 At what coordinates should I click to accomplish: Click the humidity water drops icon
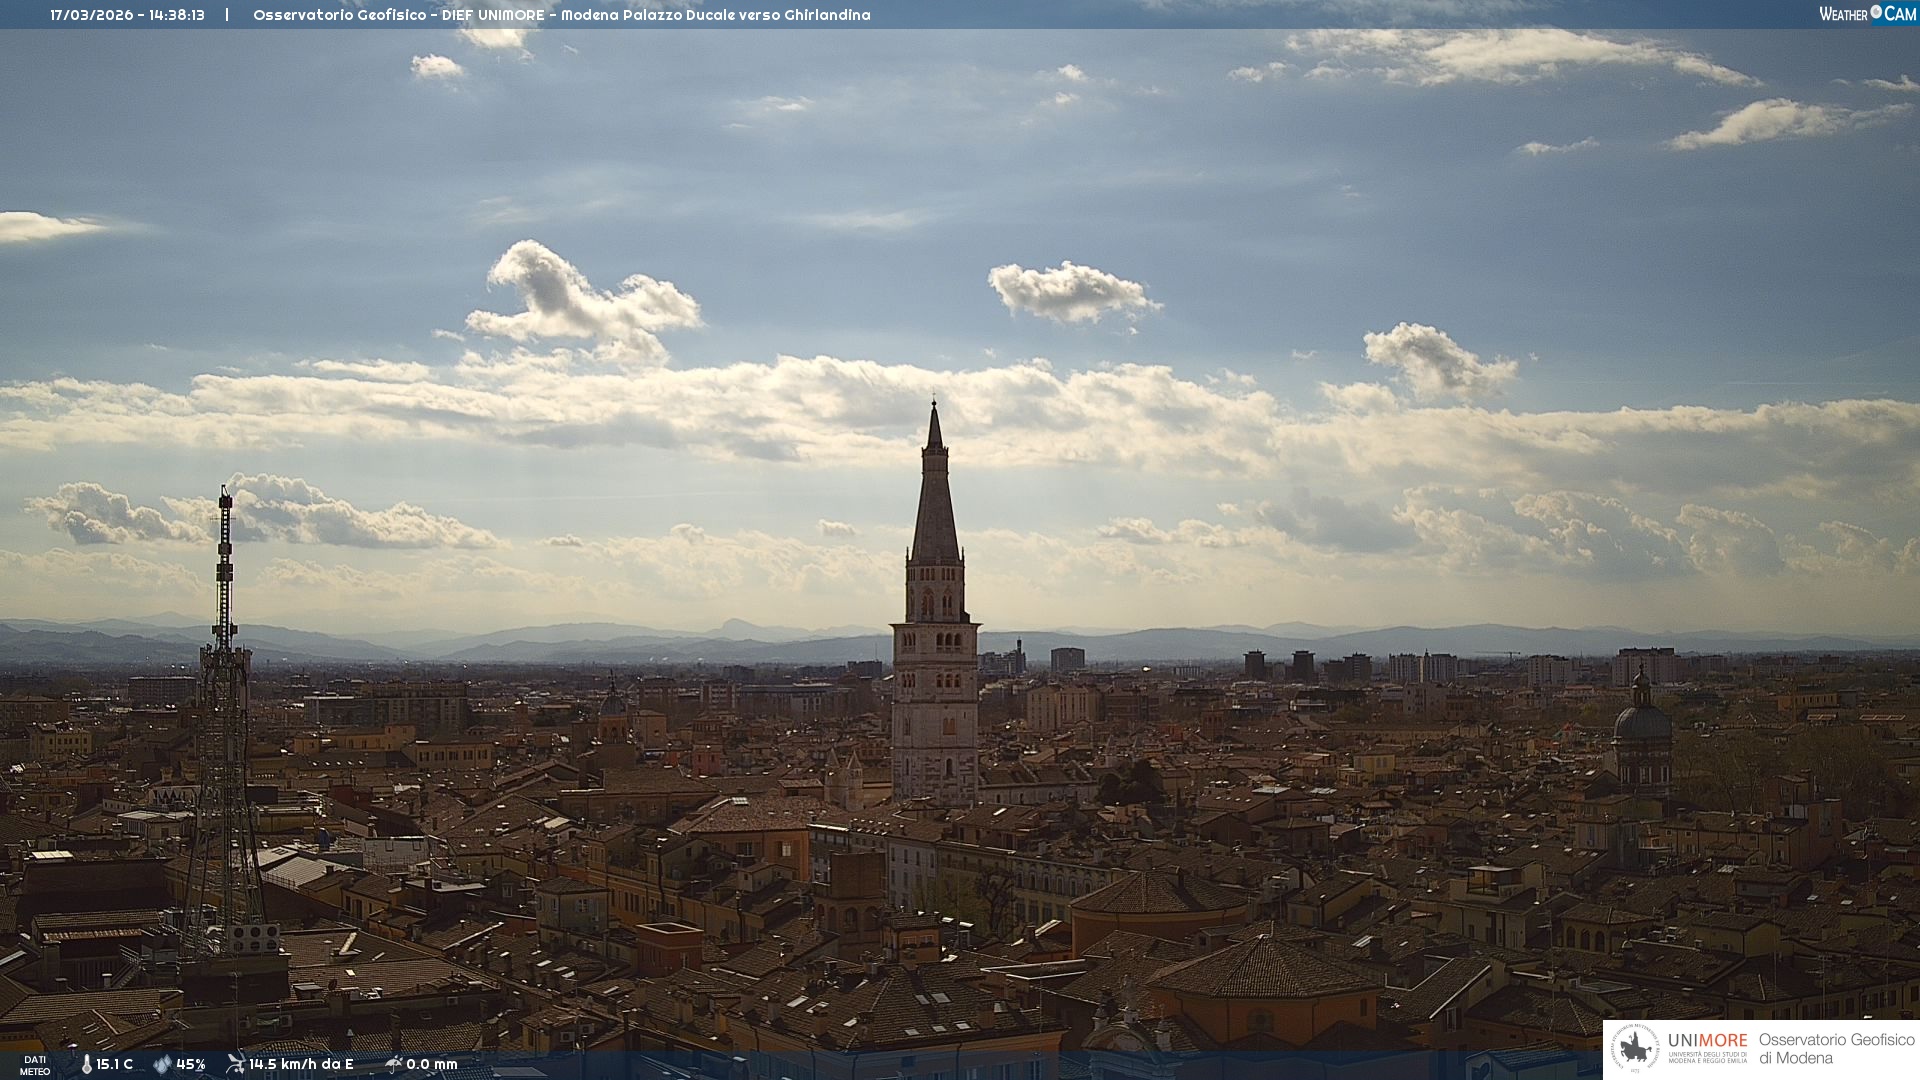point(162,1064)
